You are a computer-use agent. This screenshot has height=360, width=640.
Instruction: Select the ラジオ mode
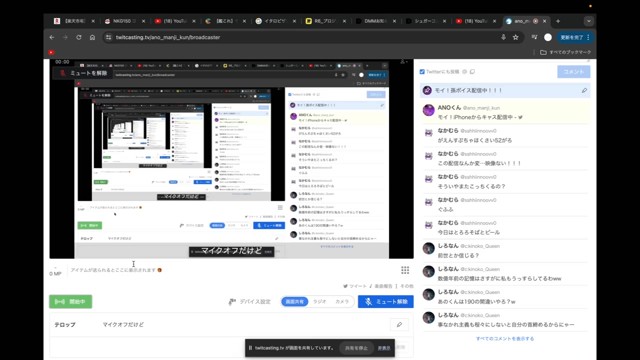(320, 302)
